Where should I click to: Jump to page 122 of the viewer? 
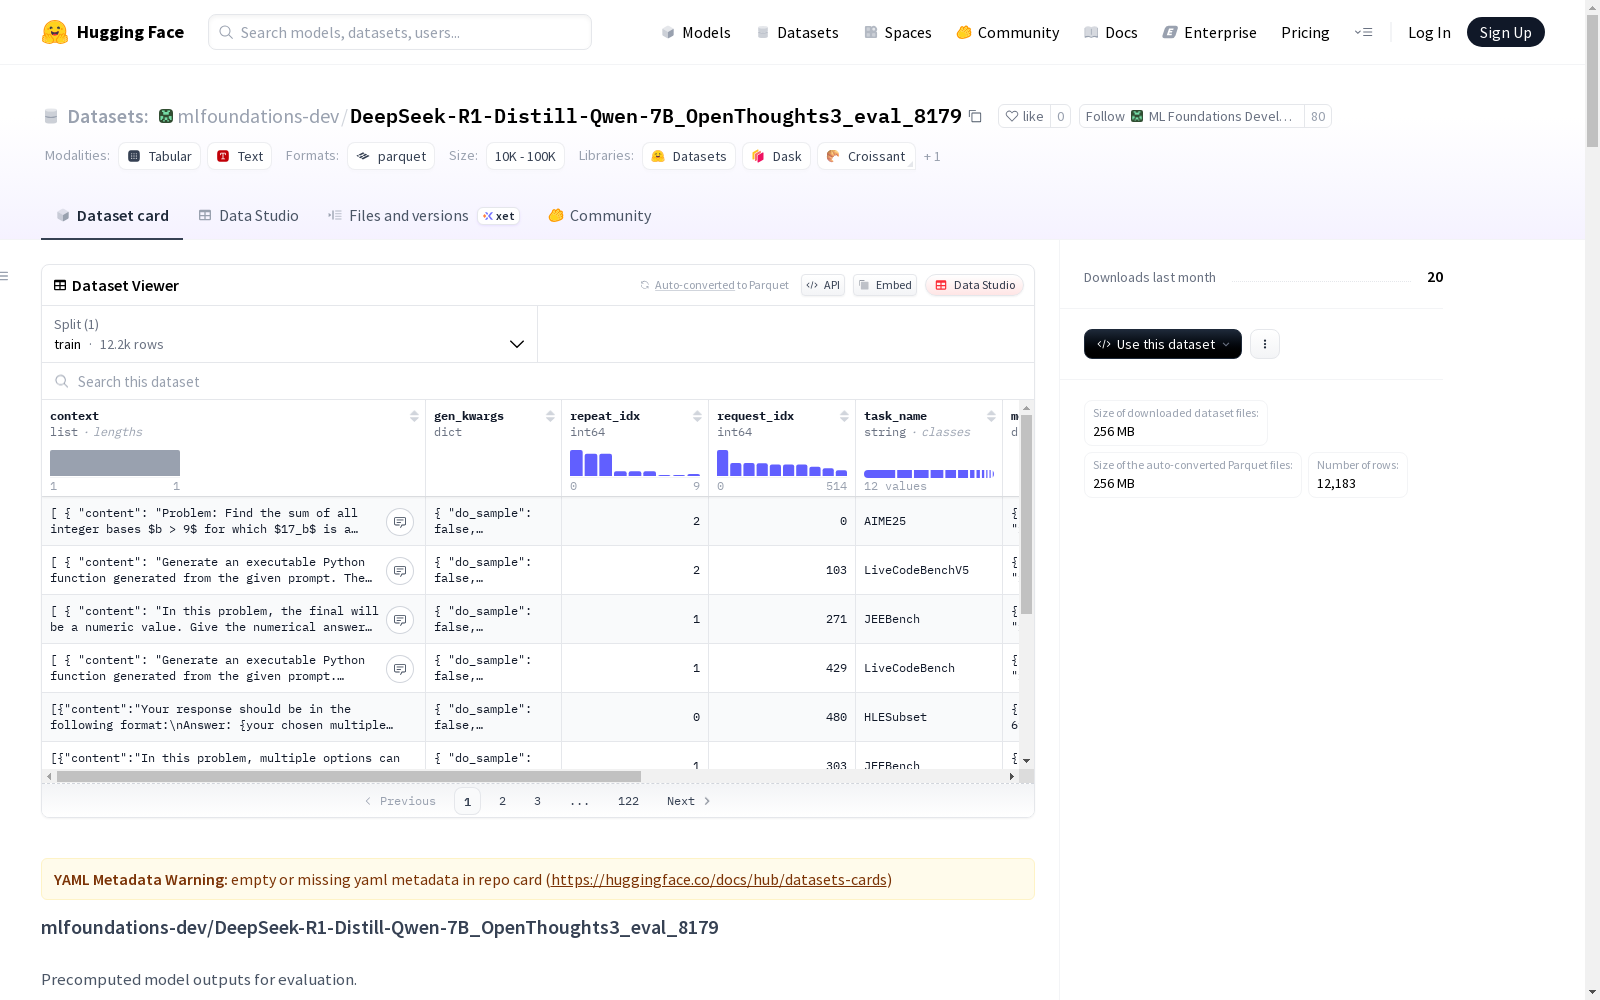point(628,801)
